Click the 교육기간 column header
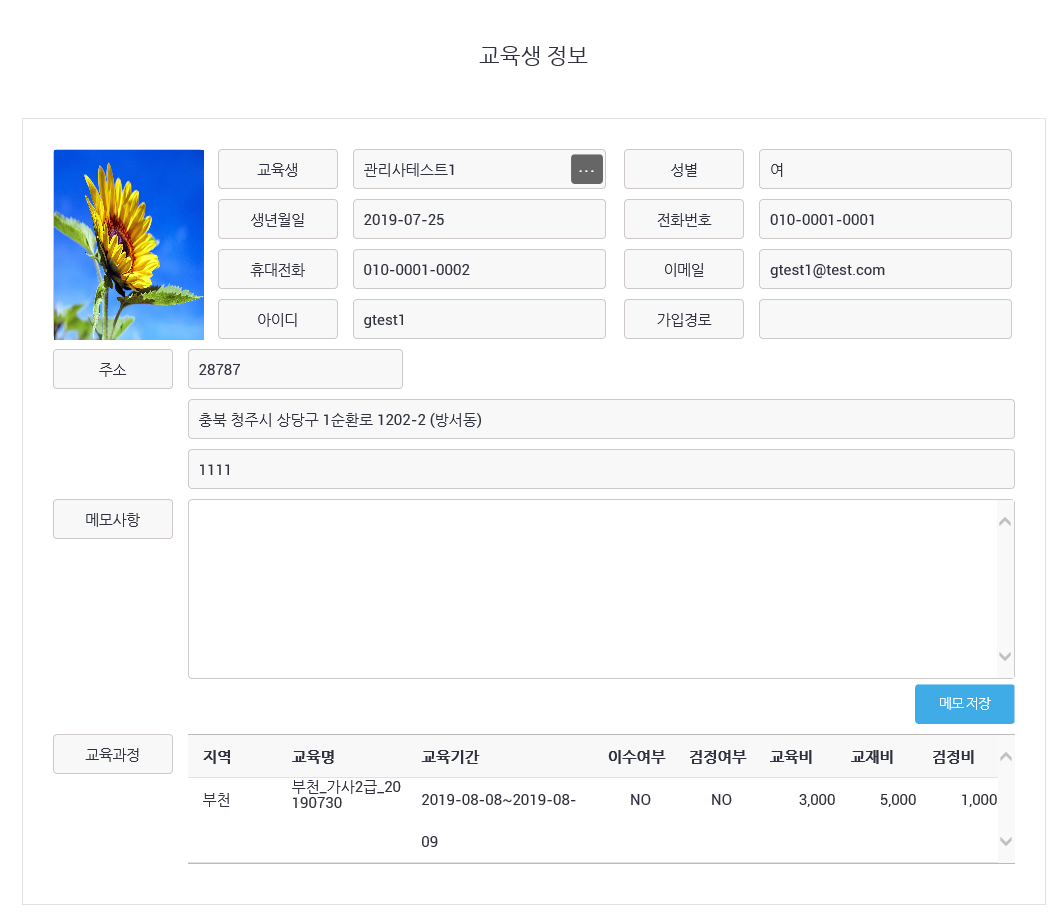Image resolution: width=1059 pixels, height=922 pixels. tap(450, 757)
